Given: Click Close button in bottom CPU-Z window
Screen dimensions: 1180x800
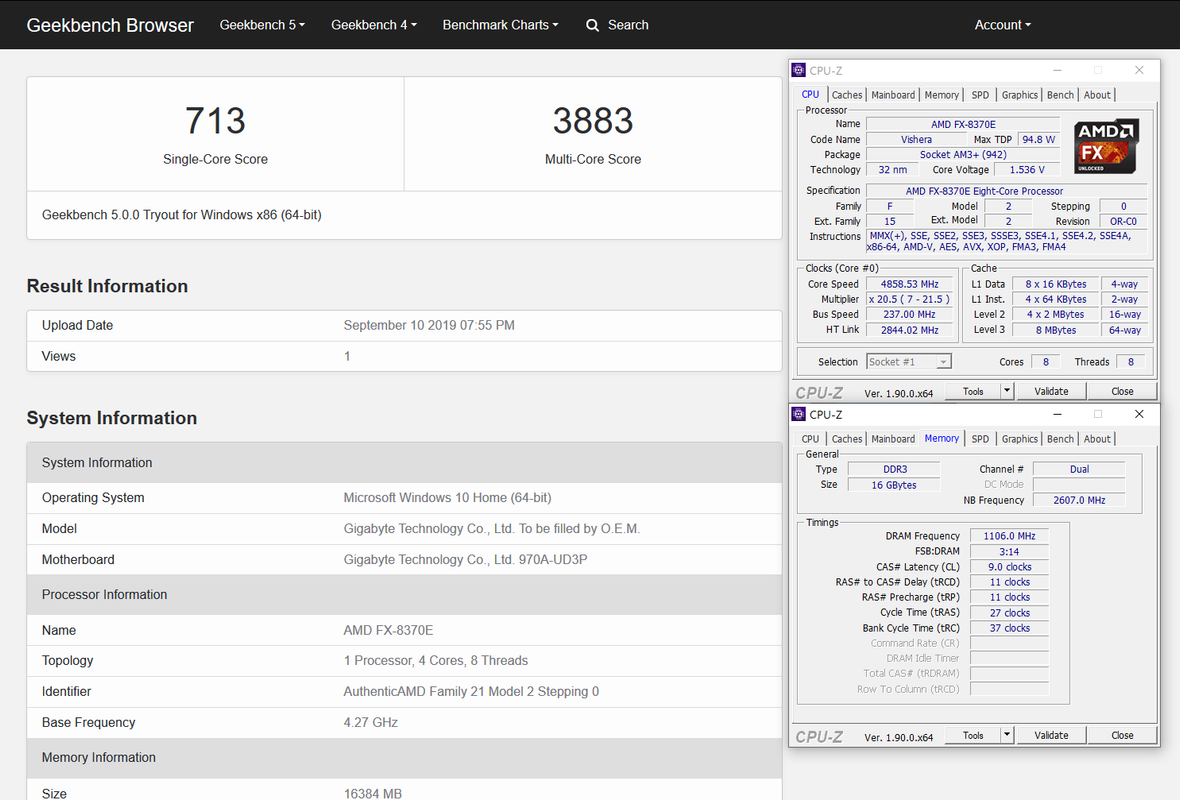Looking at the screenshot, I should pyautogui.click(x=1122, y=735).
